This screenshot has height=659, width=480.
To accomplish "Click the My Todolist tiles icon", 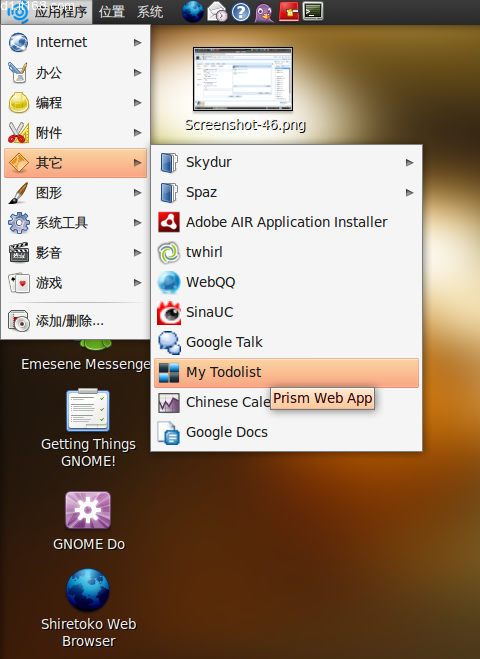I will click(169, 372).
